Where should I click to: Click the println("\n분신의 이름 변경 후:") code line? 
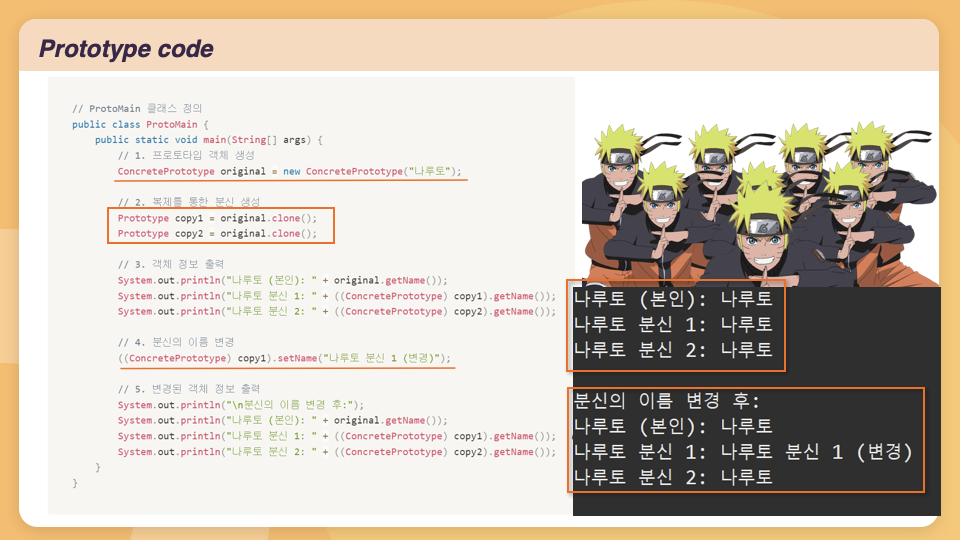241,405
